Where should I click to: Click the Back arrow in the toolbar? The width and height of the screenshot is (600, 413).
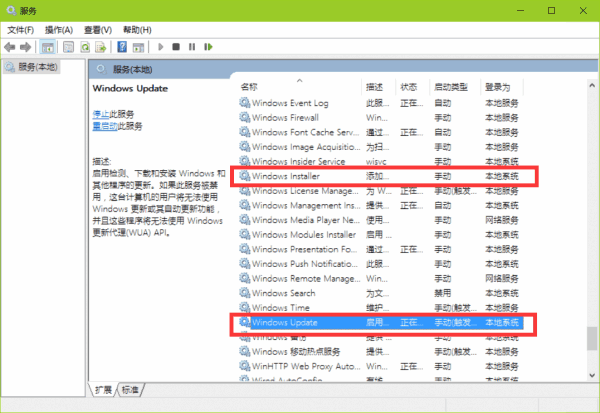click(12, 46)
